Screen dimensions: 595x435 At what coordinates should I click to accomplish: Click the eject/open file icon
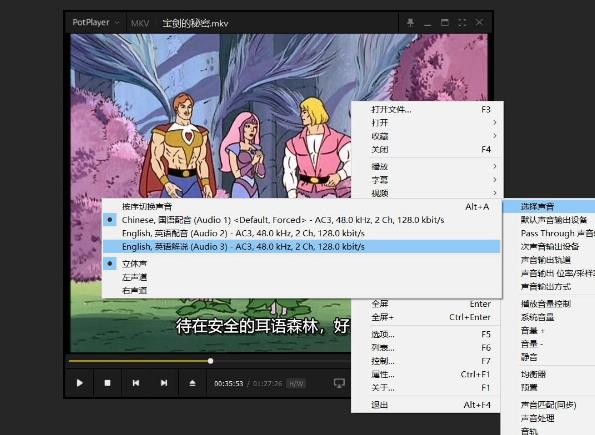point(192,383)
